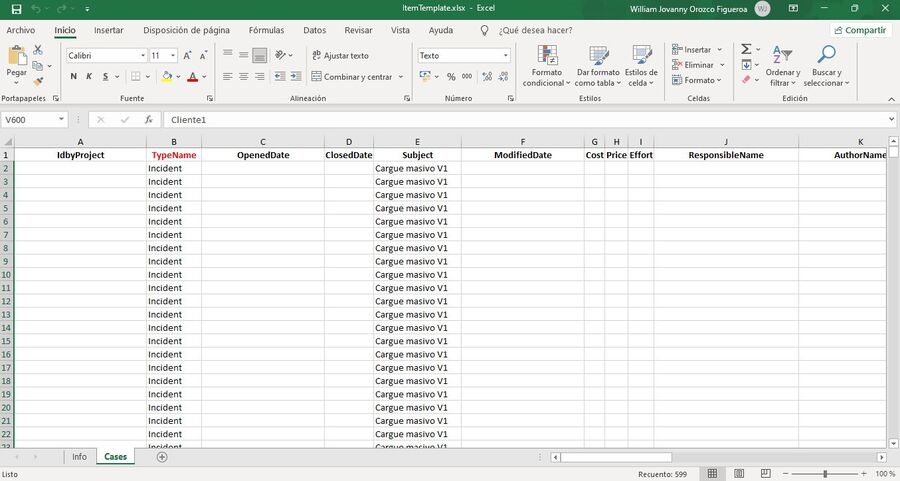Open the Name Box dropdown arrow
900x481 pixels.
pos(61,119)
